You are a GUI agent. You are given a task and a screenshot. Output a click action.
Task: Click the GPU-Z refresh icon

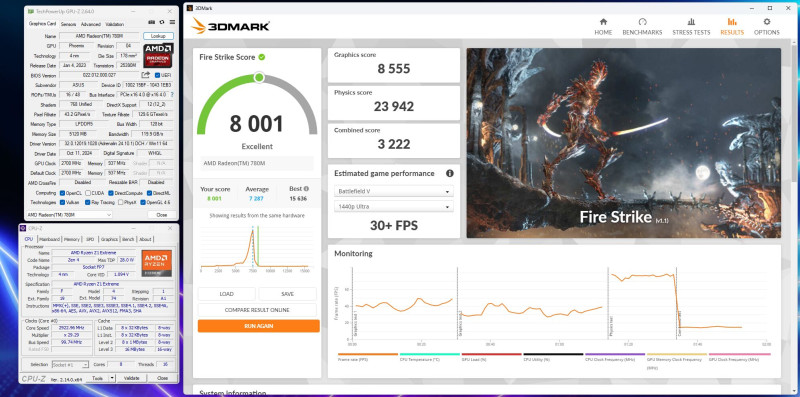(162, 22)
